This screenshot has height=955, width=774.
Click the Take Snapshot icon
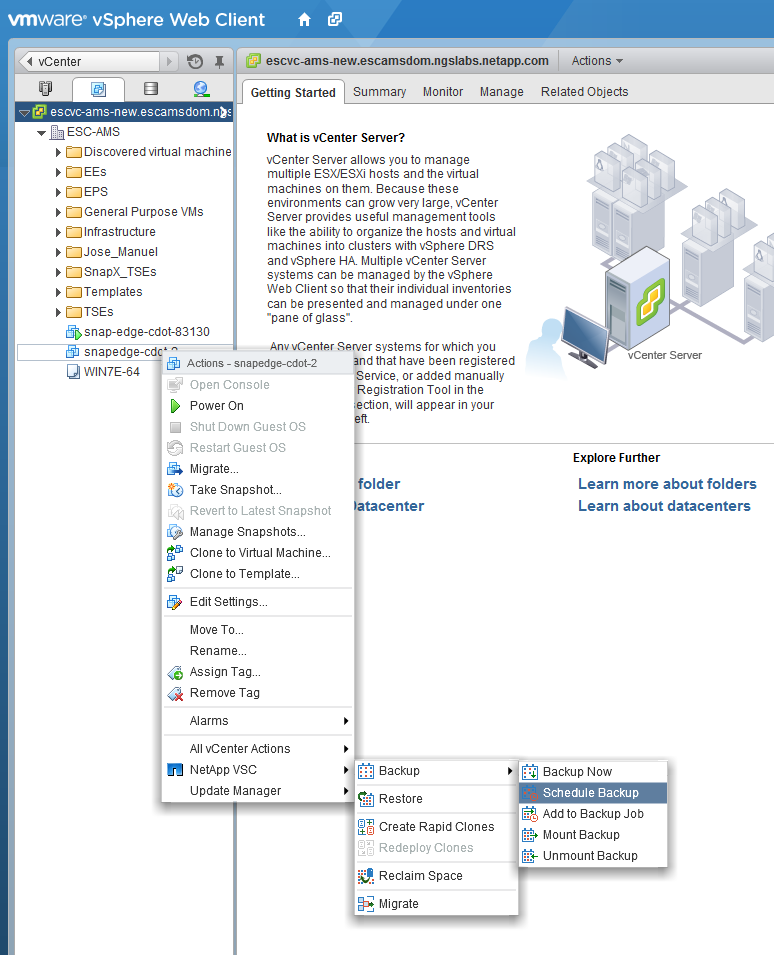pos(175,490)
